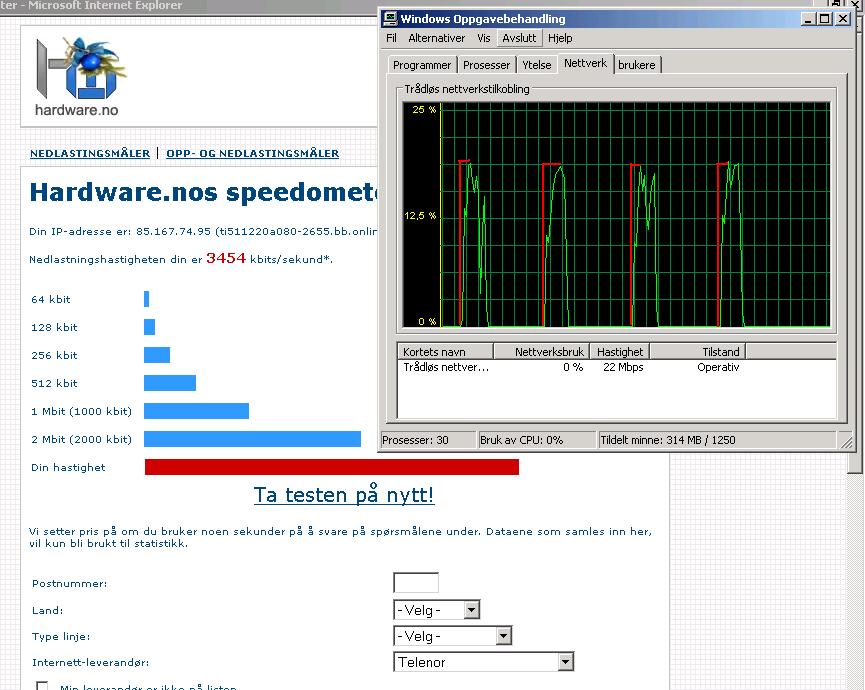Click the Task Manager window resize grip
The width and height of the screenshot is (865, 690).
(x=845, y=441)
